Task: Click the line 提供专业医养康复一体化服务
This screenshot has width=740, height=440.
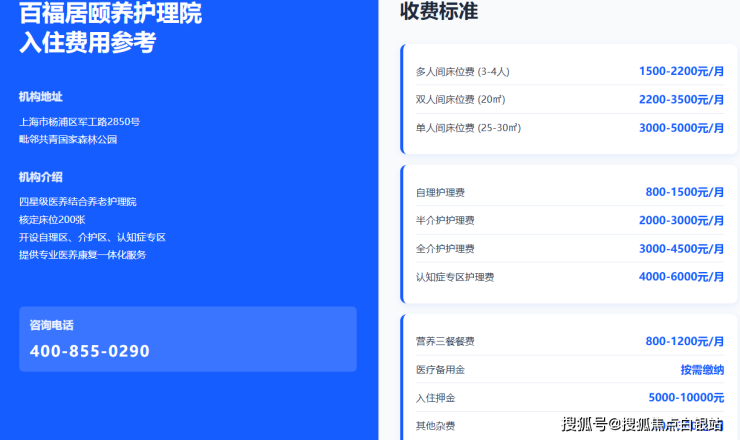Action: pos(83,255)
